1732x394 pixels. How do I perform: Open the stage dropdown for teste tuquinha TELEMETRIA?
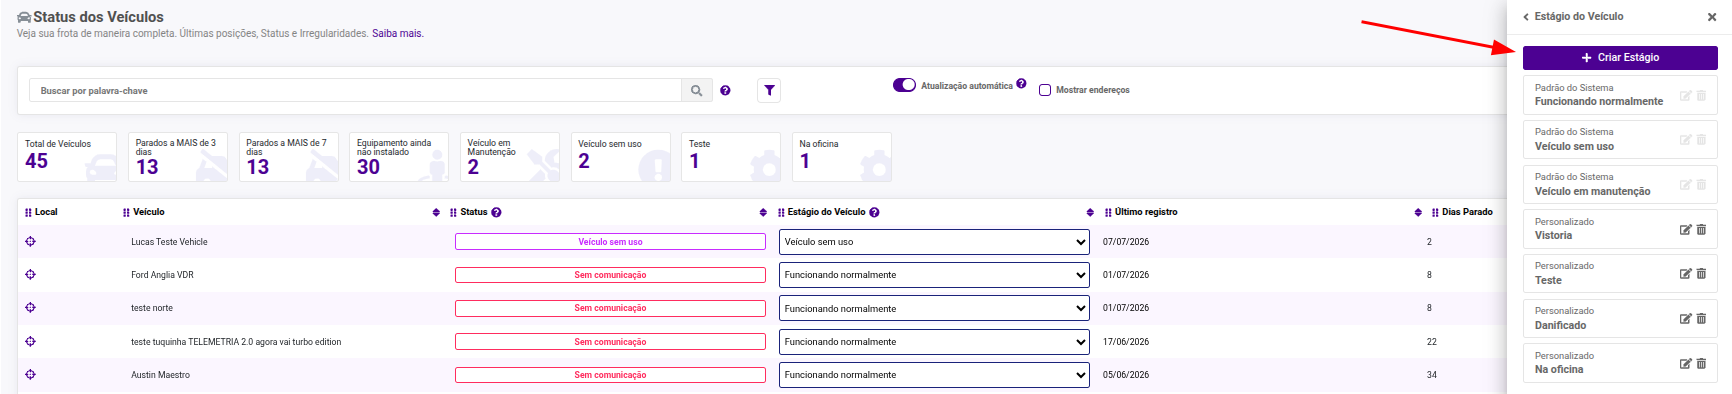(x=934, y=342)
